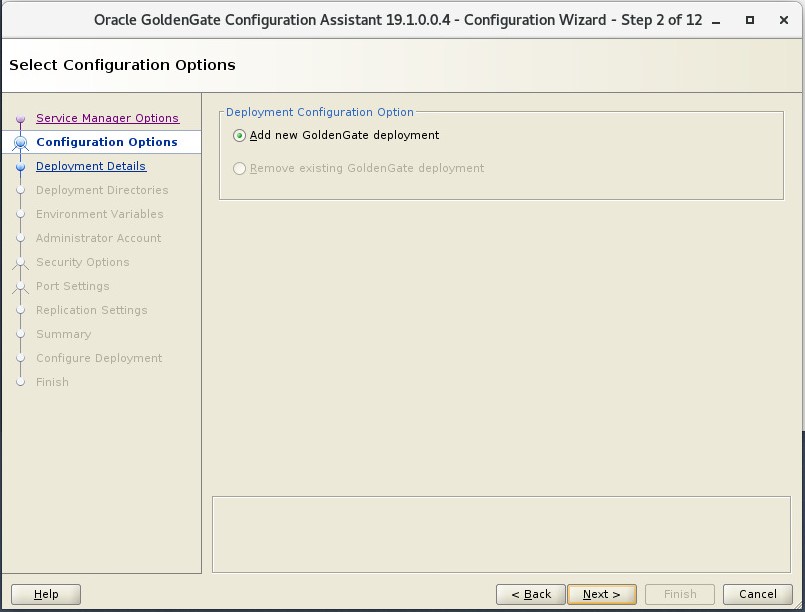
Task: Click Administrator Account step label
Action: point(99,238)
